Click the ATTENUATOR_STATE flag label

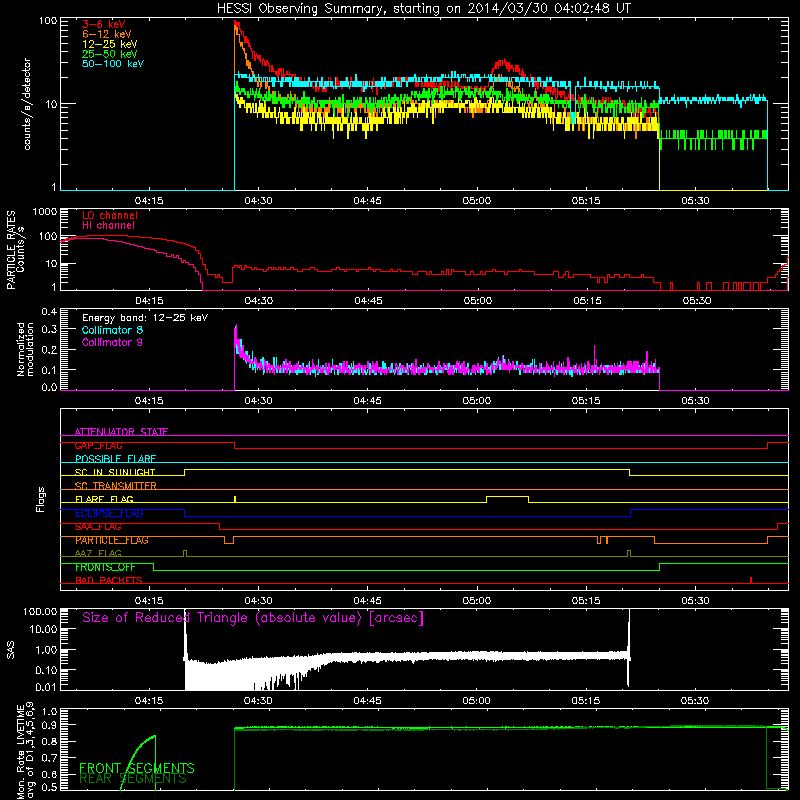121,432
